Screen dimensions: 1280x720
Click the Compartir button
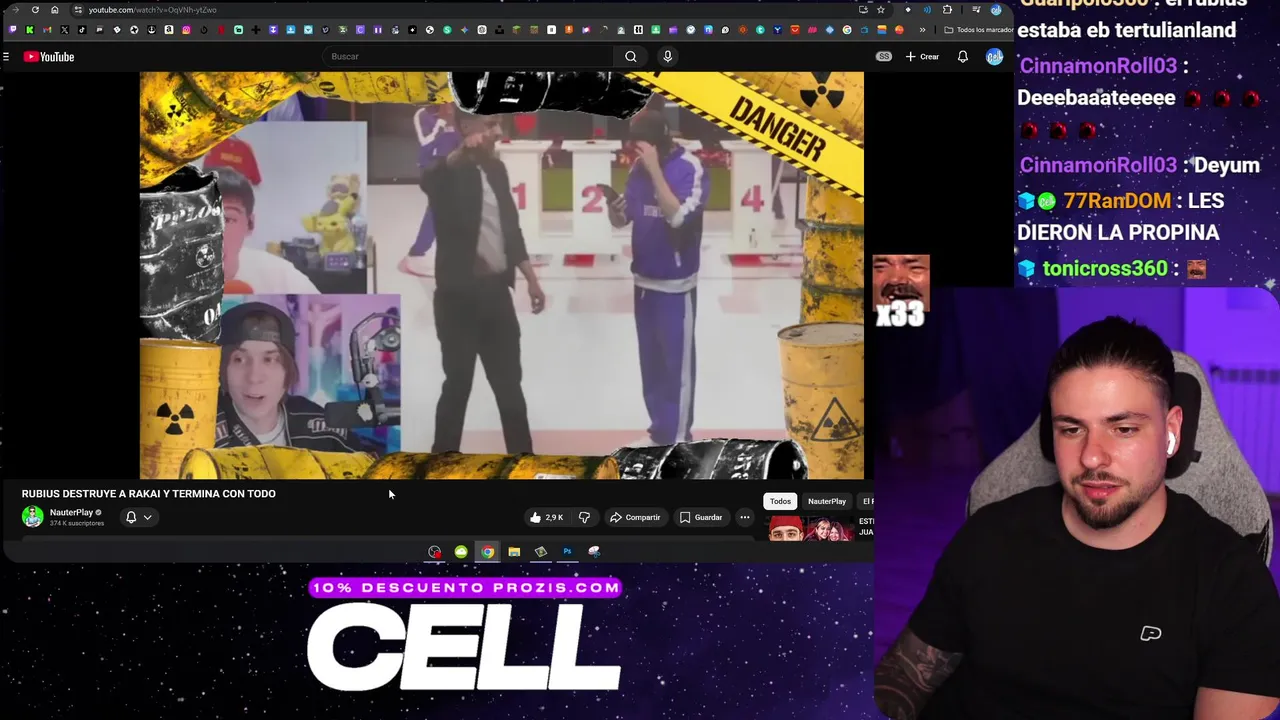click(x=635, y=517)
